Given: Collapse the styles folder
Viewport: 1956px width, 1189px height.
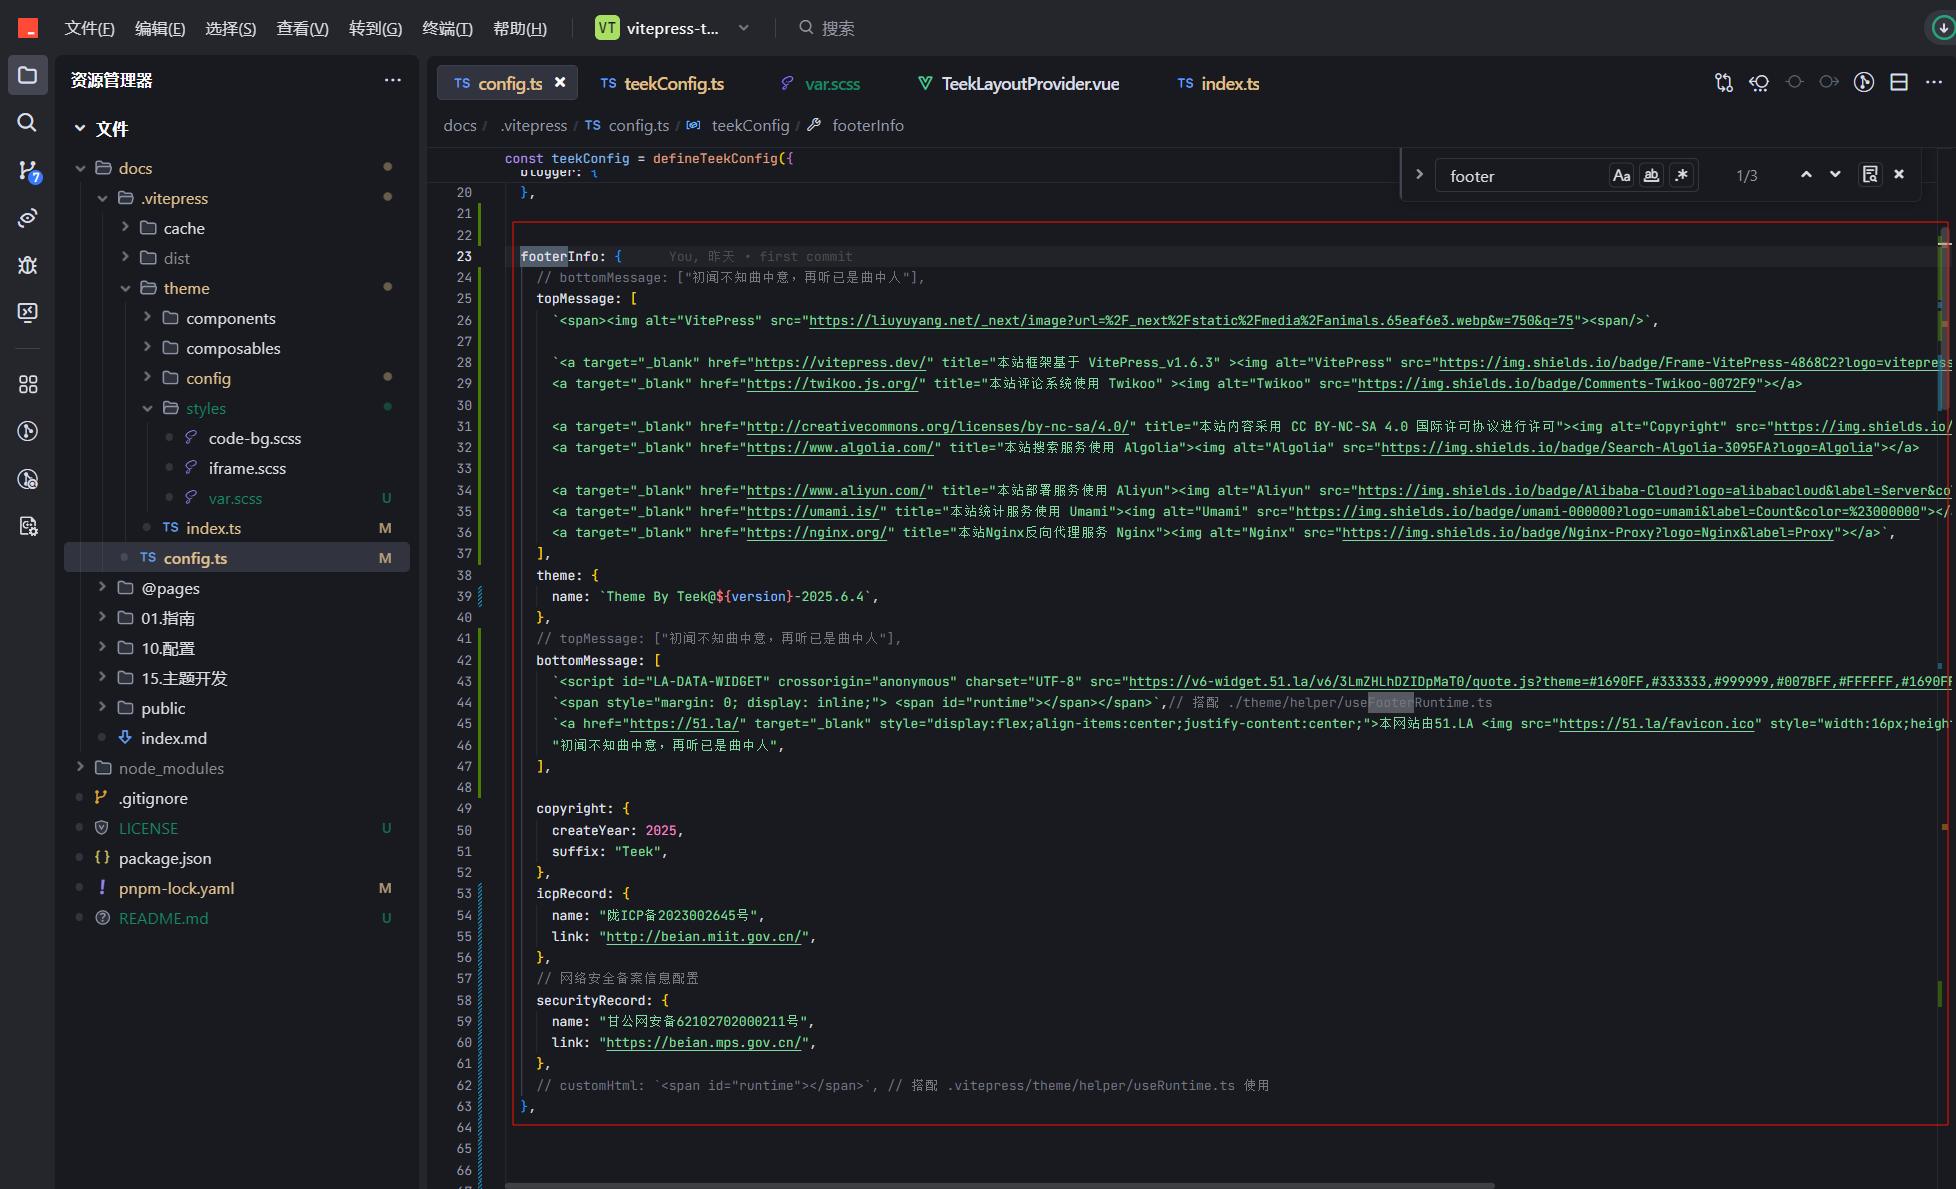Looking at the screenshot, I should pos(147,408).
